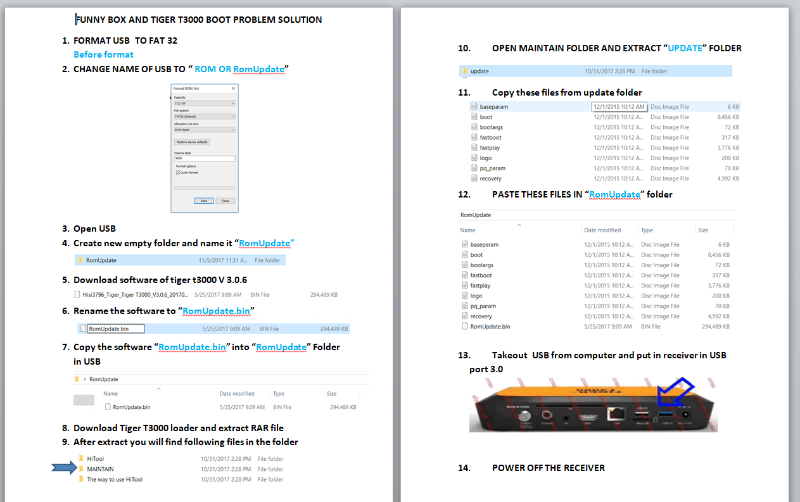Click blue 'RomUpdate.bin' text in step 7
This screenshot has height=502, width=800.
(192, 347)
